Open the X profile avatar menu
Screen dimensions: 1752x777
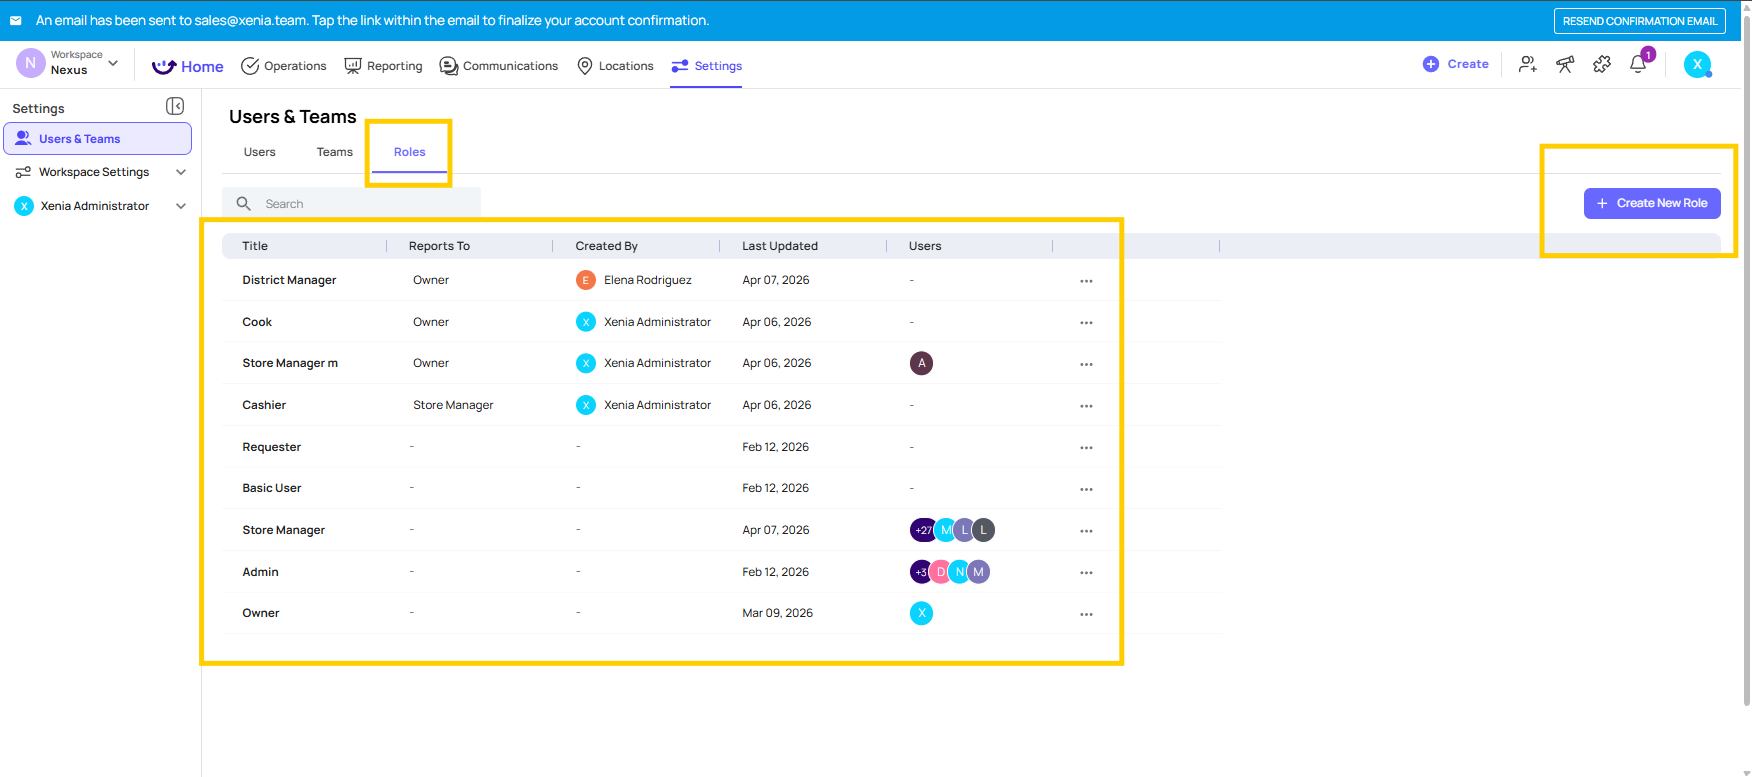click(1697, 64)
